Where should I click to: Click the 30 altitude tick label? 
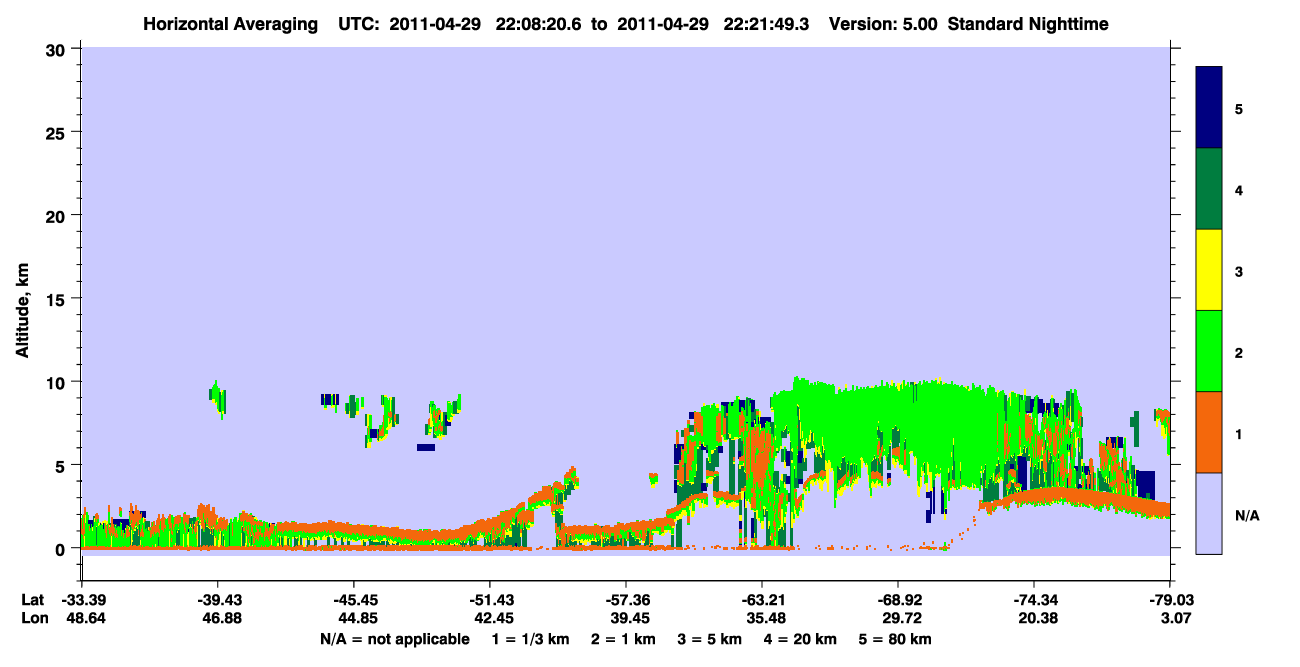tap(59, 48)
